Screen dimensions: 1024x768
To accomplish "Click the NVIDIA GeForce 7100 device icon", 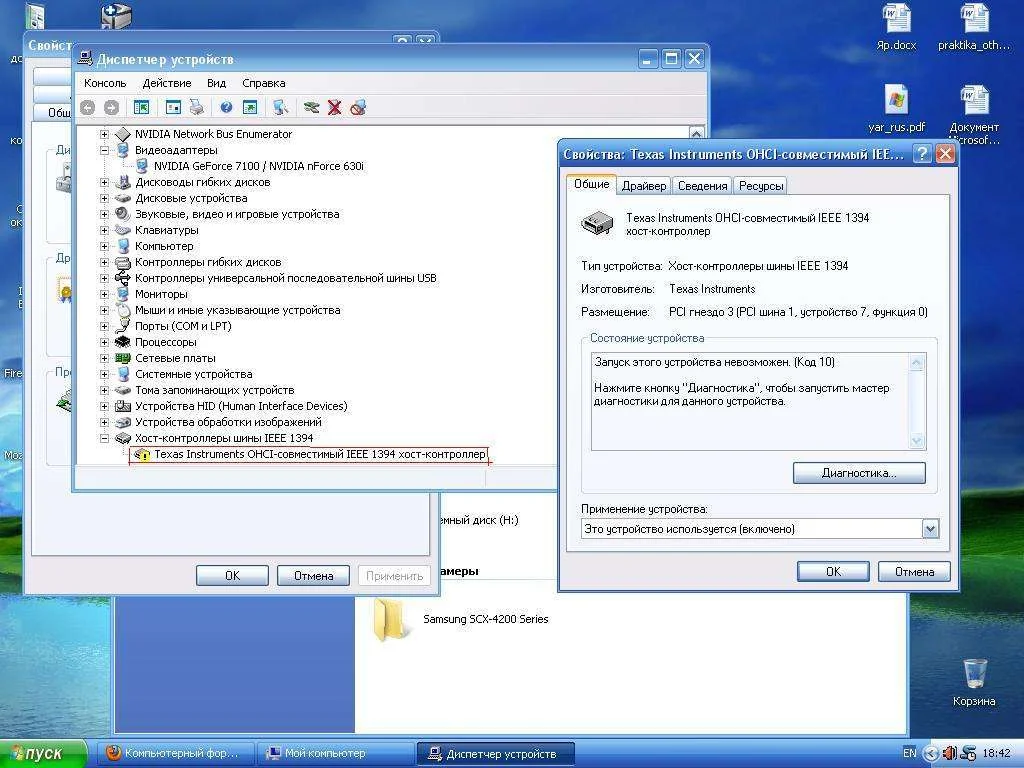I will click(x=142, y=166).
